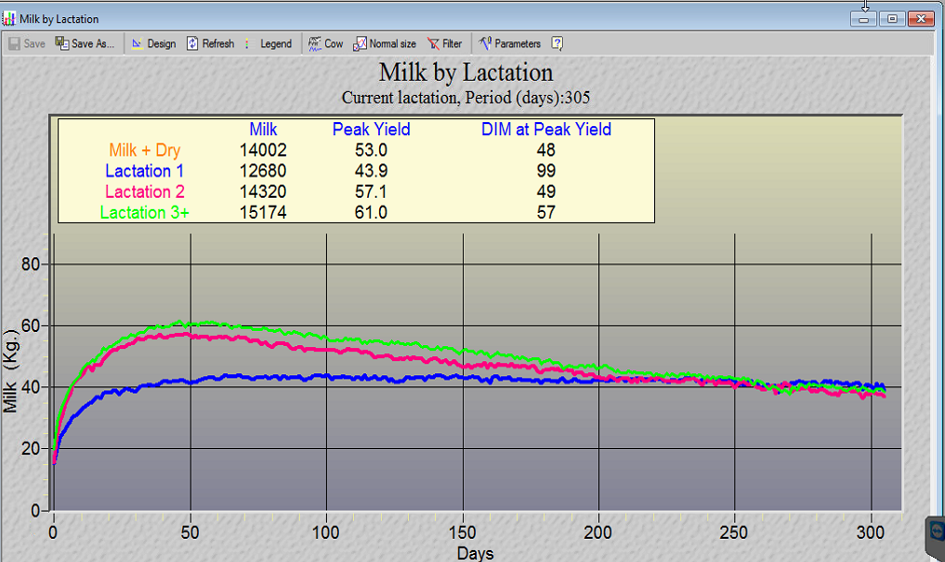The width and height of the screenshot is (945, 562).
Task: Click the Save toolbar button
Action: point(27,43)
